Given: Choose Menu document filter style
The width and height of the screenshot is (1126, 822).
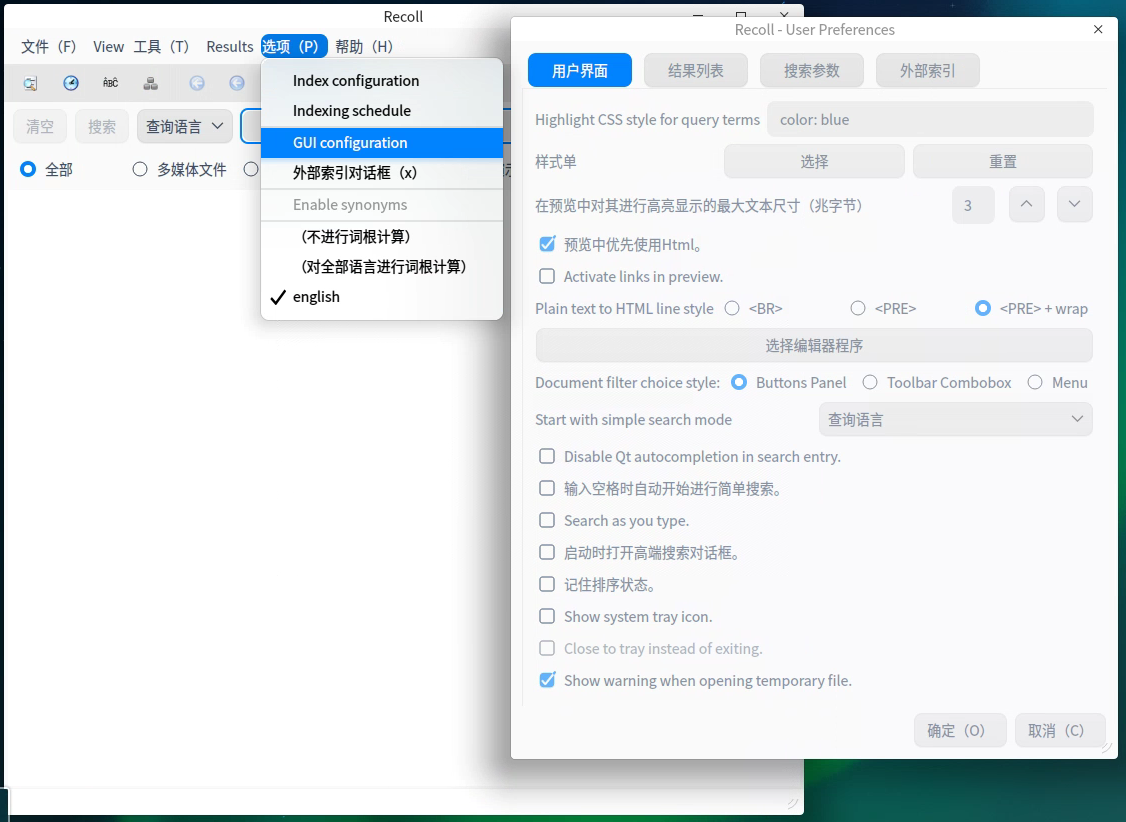Looking at the screenshot, I should click(1035, 383).
